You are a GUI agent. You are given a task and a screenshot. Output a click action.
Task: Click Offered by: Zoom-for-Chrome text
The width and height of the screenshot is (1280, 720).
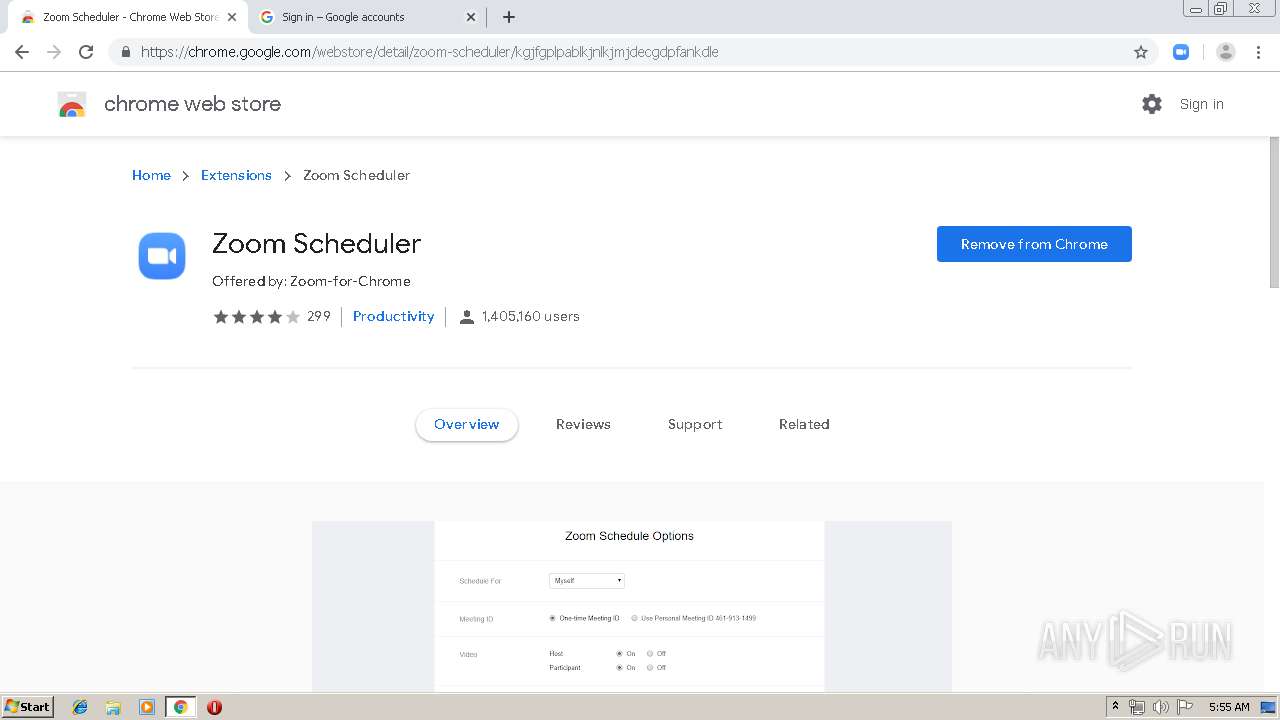pyautogui.click(x=311, y=281)
